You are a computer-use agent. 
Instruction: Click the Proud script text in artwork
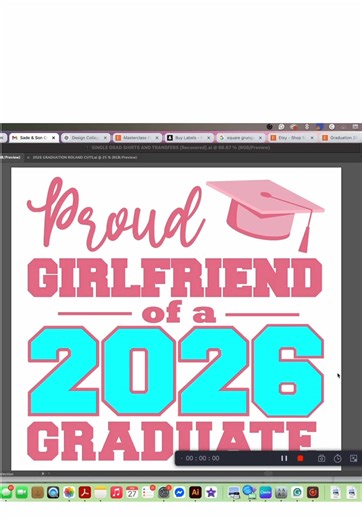coord(115,214)
